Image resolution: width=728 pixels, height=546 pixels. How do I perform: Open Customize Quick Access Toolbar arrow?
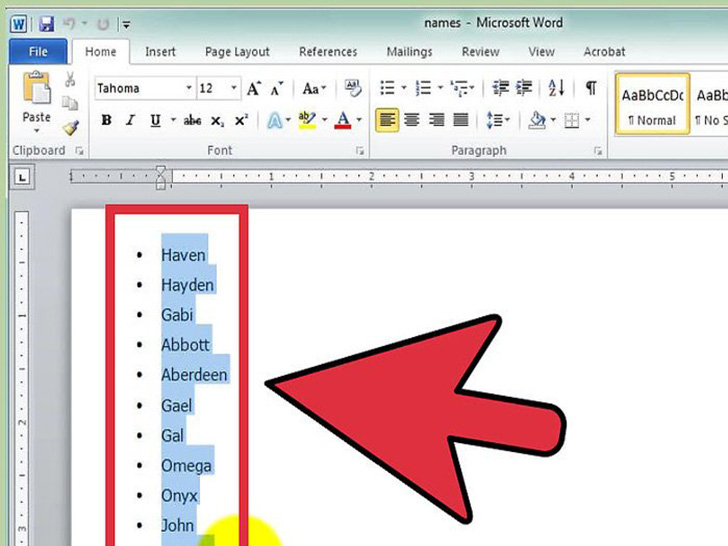click(126, 24)
